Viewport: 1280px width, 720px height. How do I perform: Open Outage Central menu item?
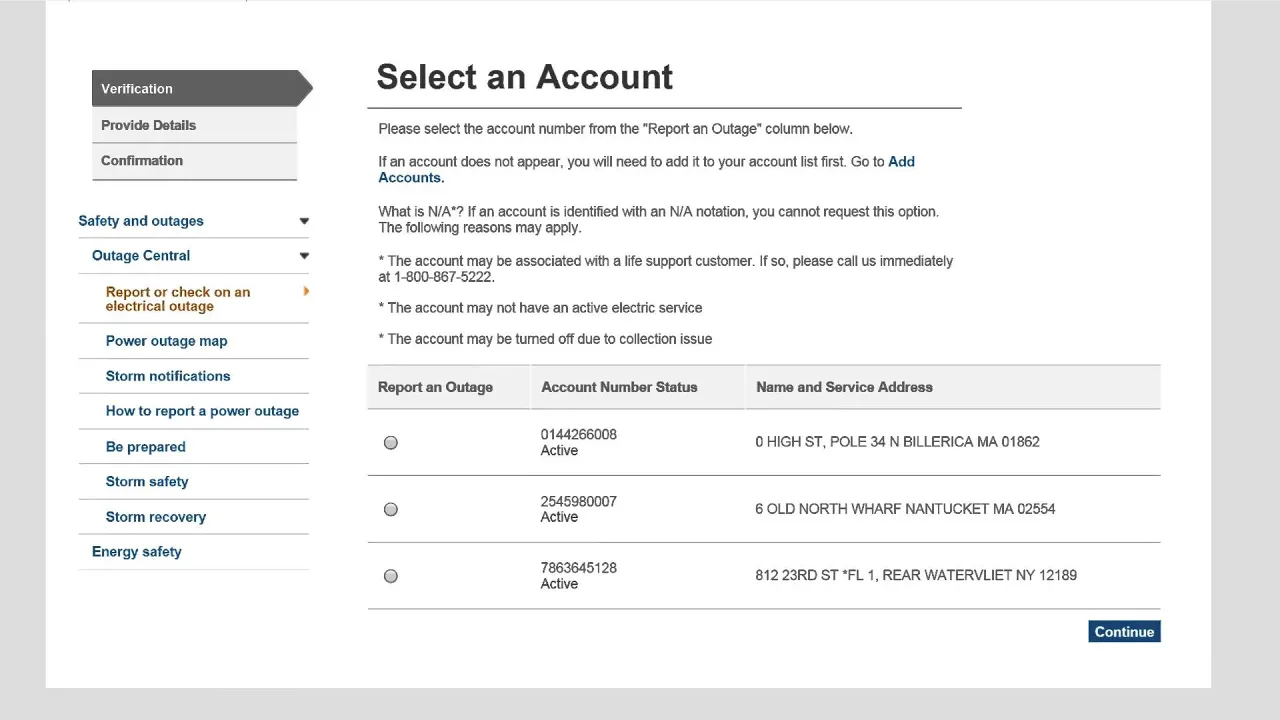(x=141, y=256)
